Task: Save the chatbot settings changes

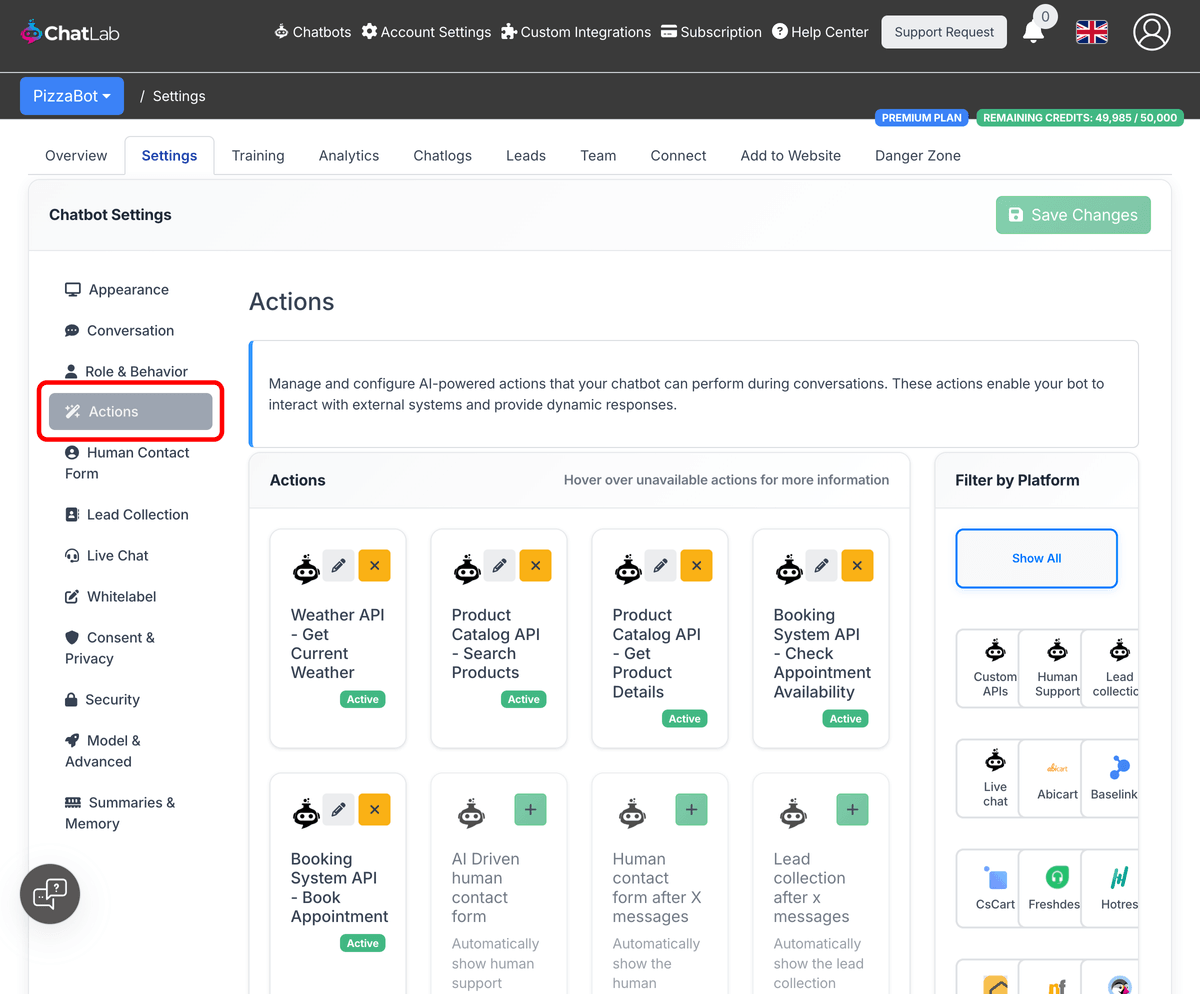Action: [x=1073, y=215]
